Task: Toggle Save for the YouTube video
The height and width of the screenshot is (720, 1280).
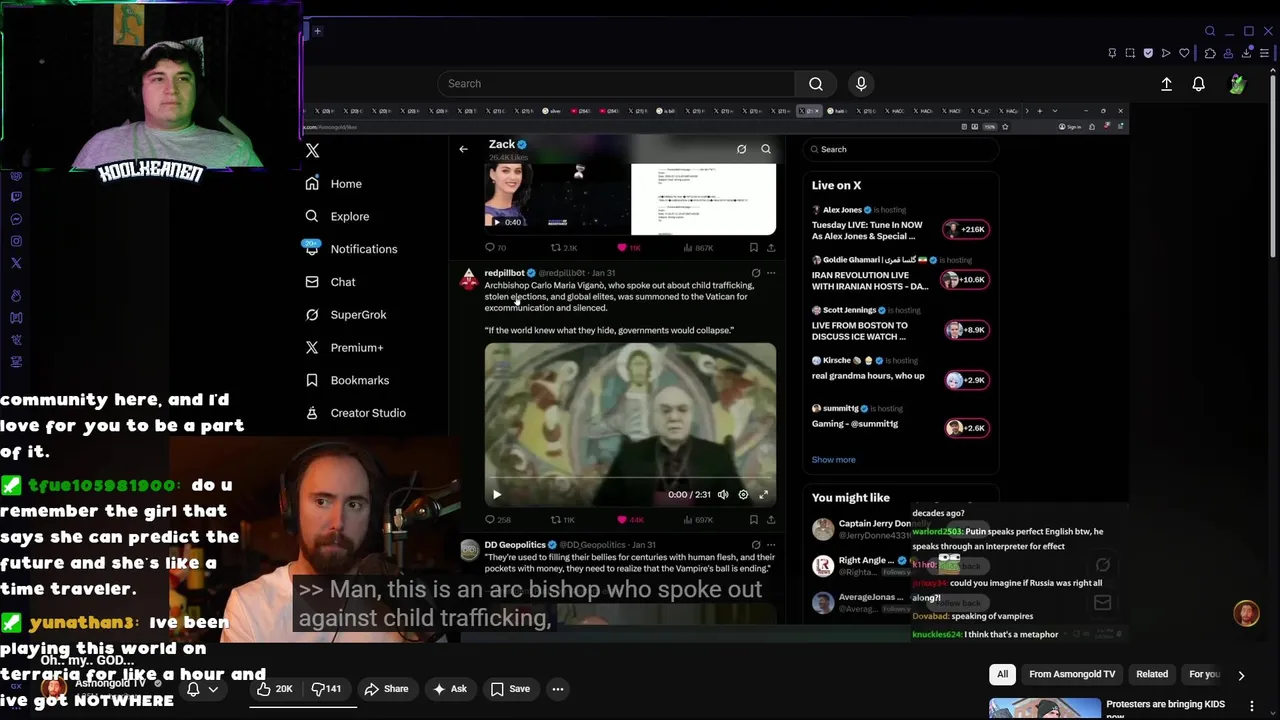Action: pyautogui.click(x=510, y=689)
